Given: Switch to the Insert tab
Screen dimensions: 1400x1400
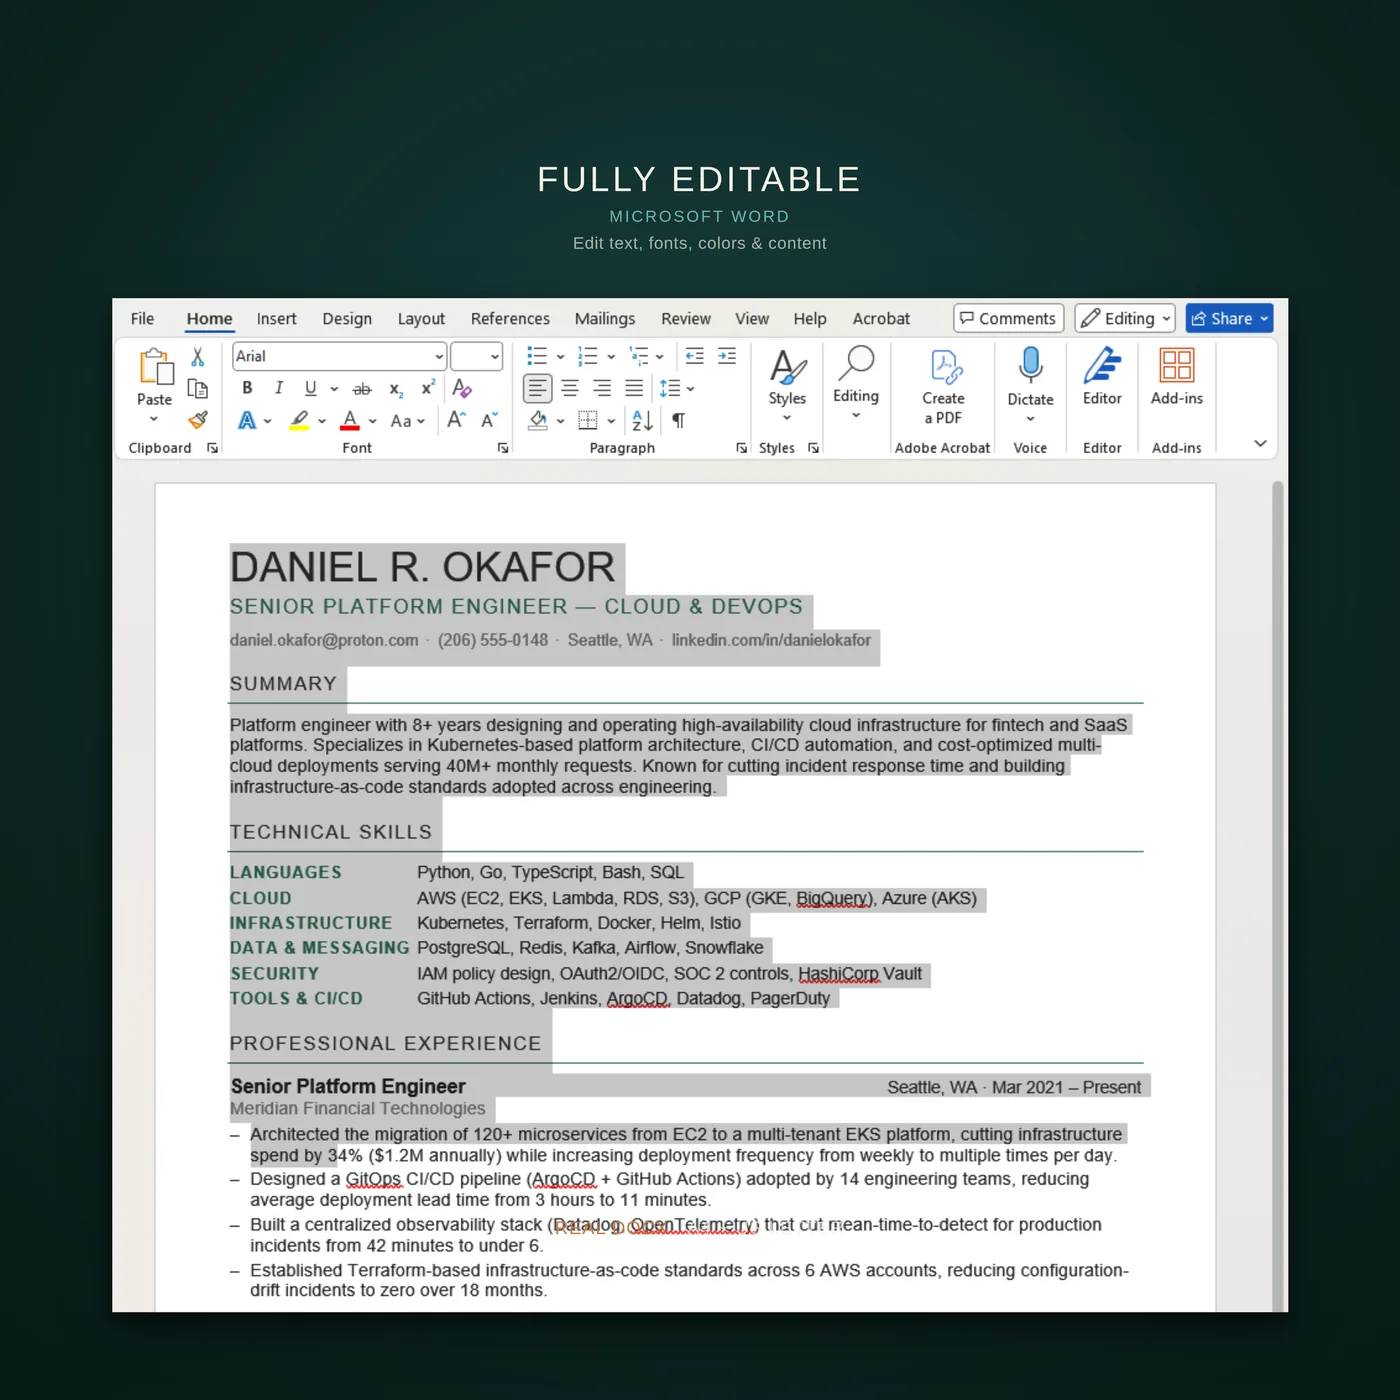Looking at the screenshot, I should pyautogui.click(x=276, y=318).
